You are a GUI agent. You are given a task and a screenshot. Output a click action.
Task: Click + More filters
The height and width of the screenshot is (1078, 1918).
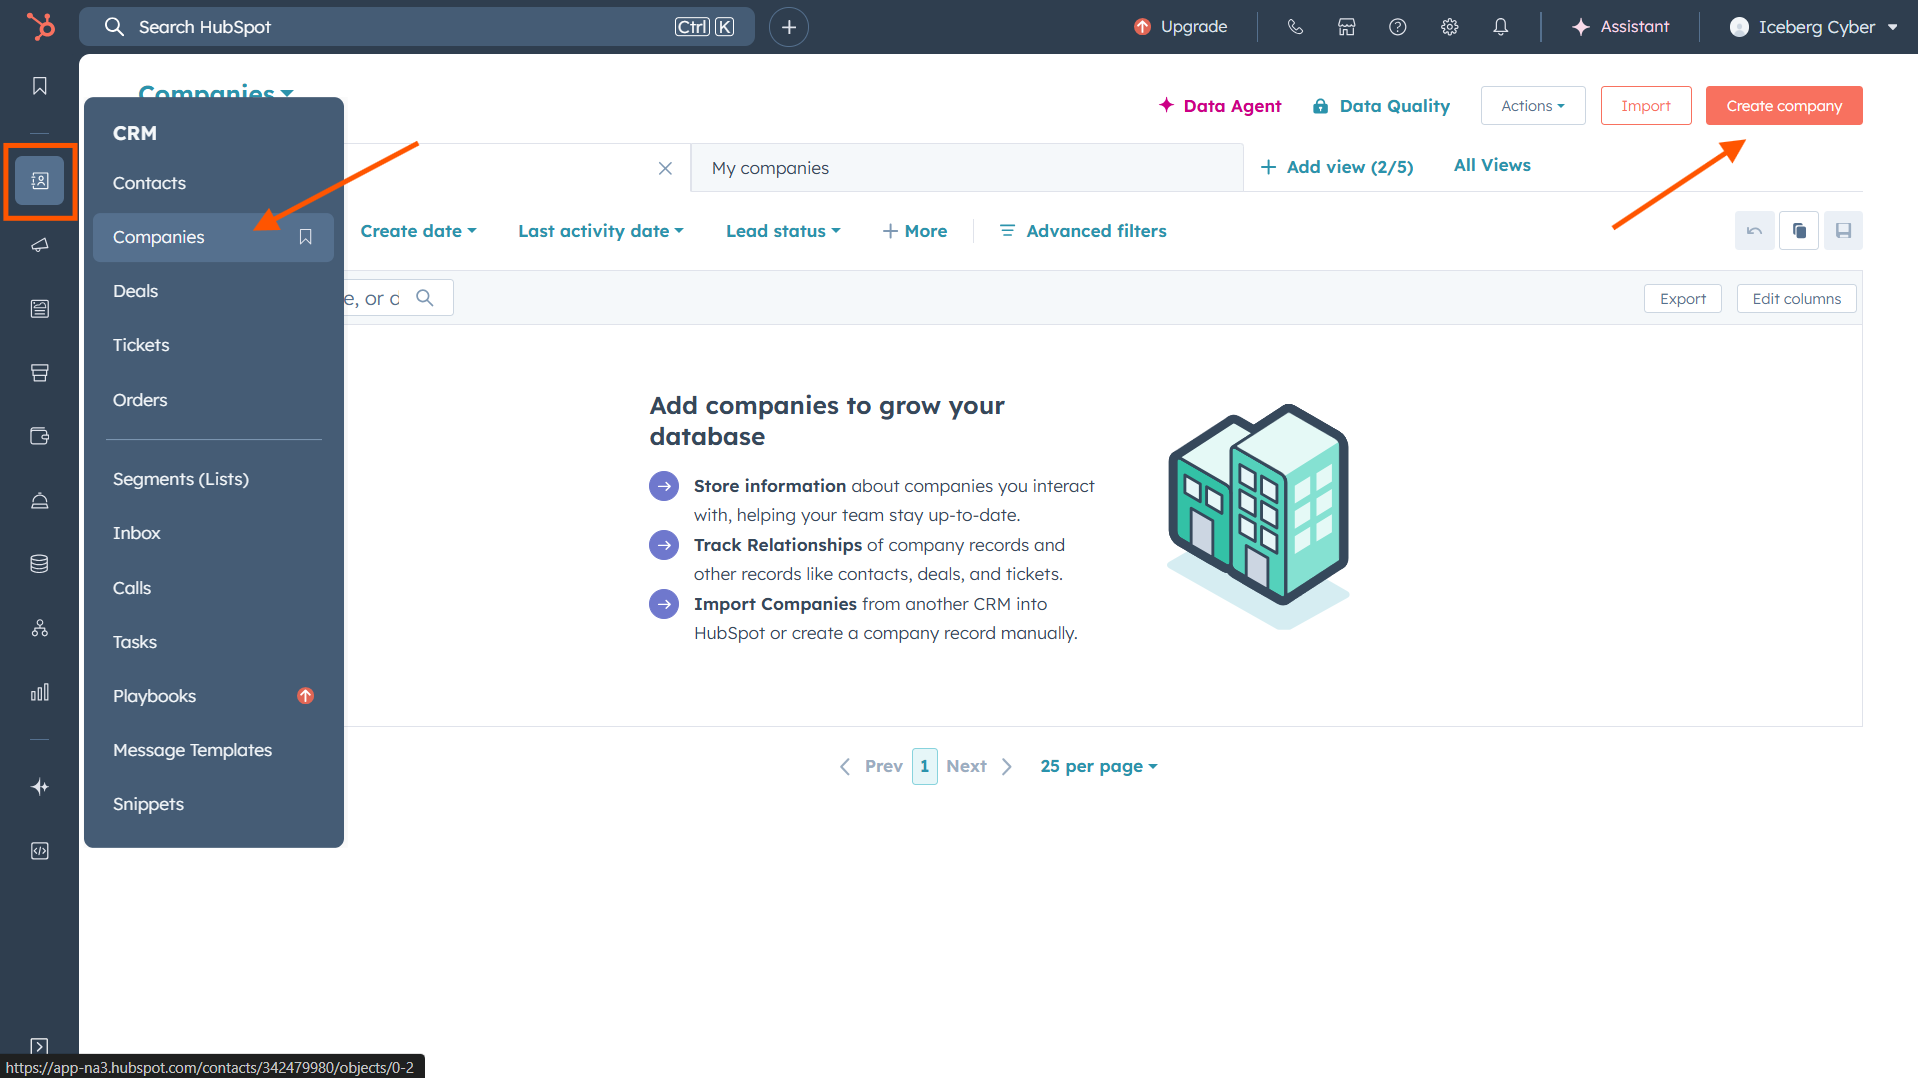click(x=915, y=231)
